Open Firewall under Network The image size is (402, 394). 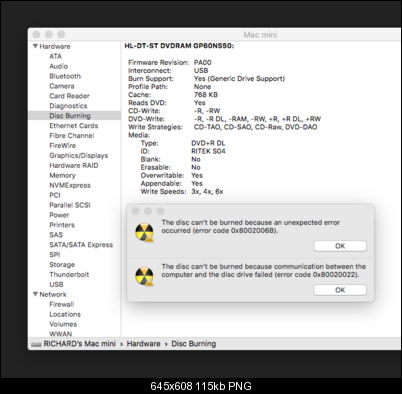tap(62, 304)
